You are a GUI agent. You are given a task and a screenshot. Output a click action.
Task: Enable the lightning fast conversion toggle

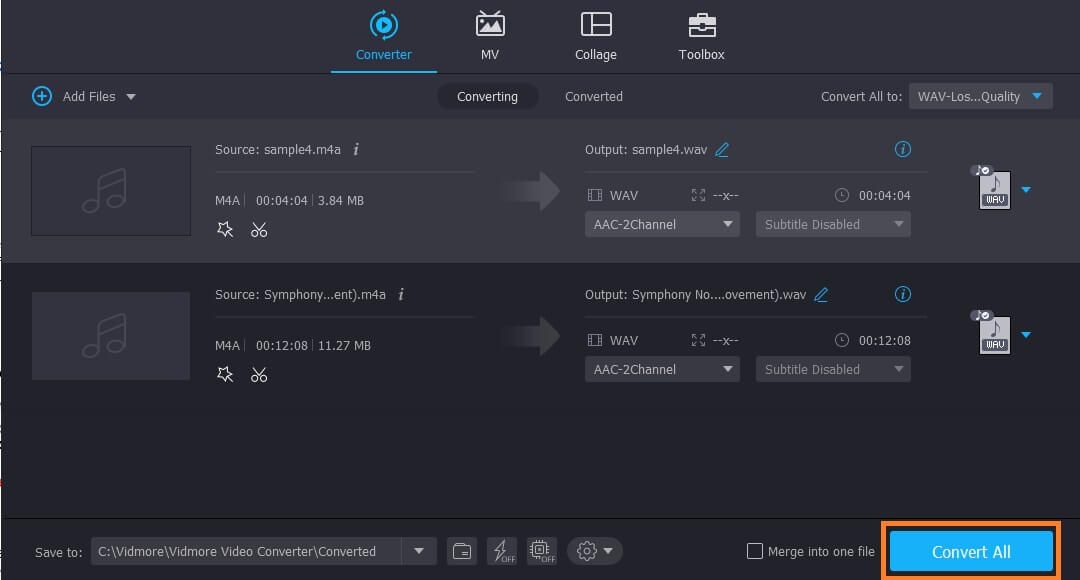(x=502, y=551)
